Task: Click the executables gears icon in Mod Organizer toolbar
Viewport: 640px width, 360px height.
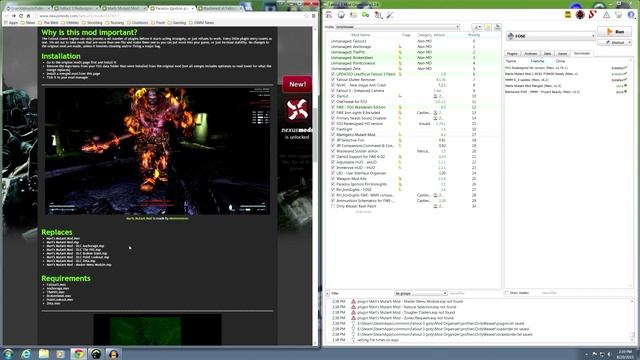Action: 366,15
